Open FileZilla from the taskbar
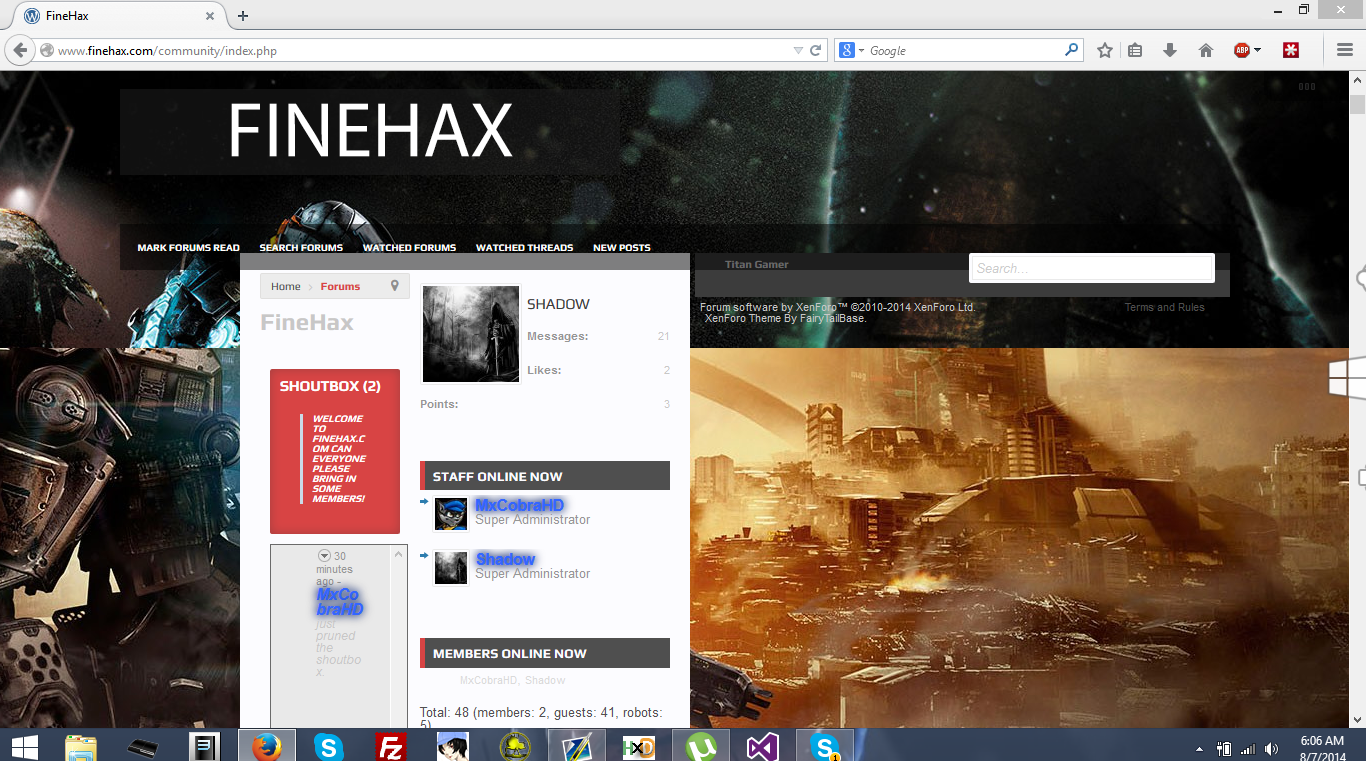 pos(389,747)
